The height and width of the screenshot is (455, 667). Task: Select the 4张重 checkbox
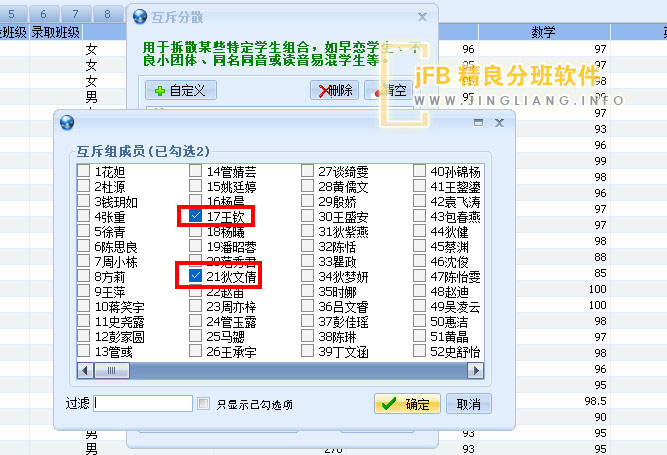tap(83, 216)
